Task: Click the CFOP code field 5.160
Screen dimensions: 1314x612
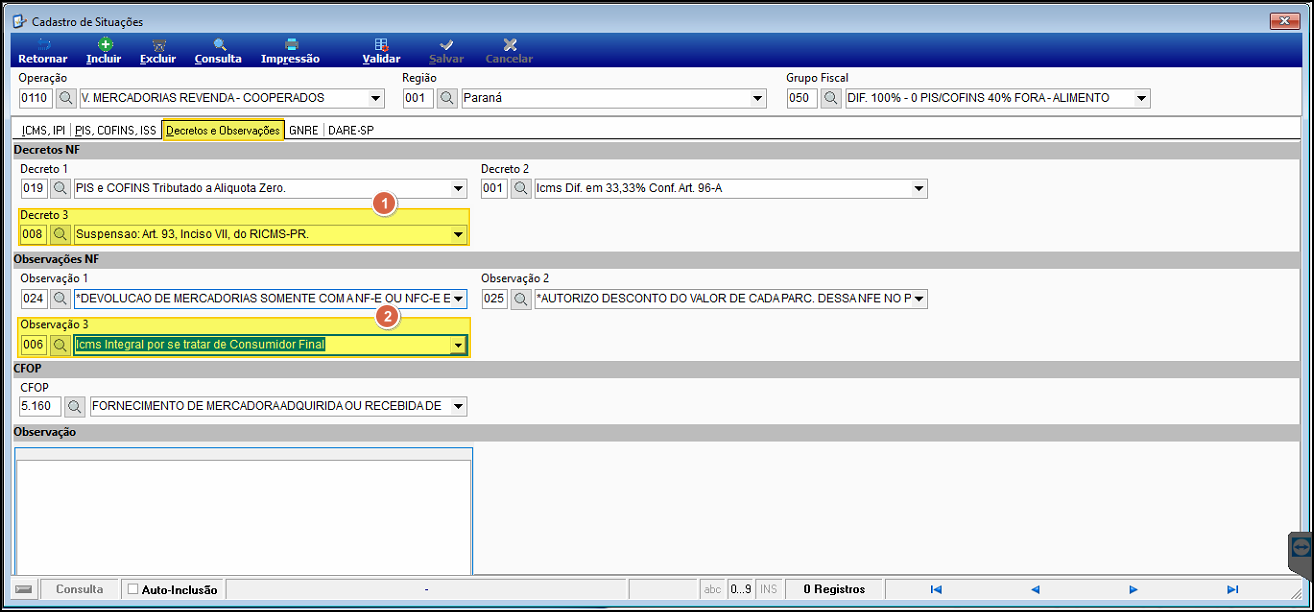Action: [x=40, y=406]
